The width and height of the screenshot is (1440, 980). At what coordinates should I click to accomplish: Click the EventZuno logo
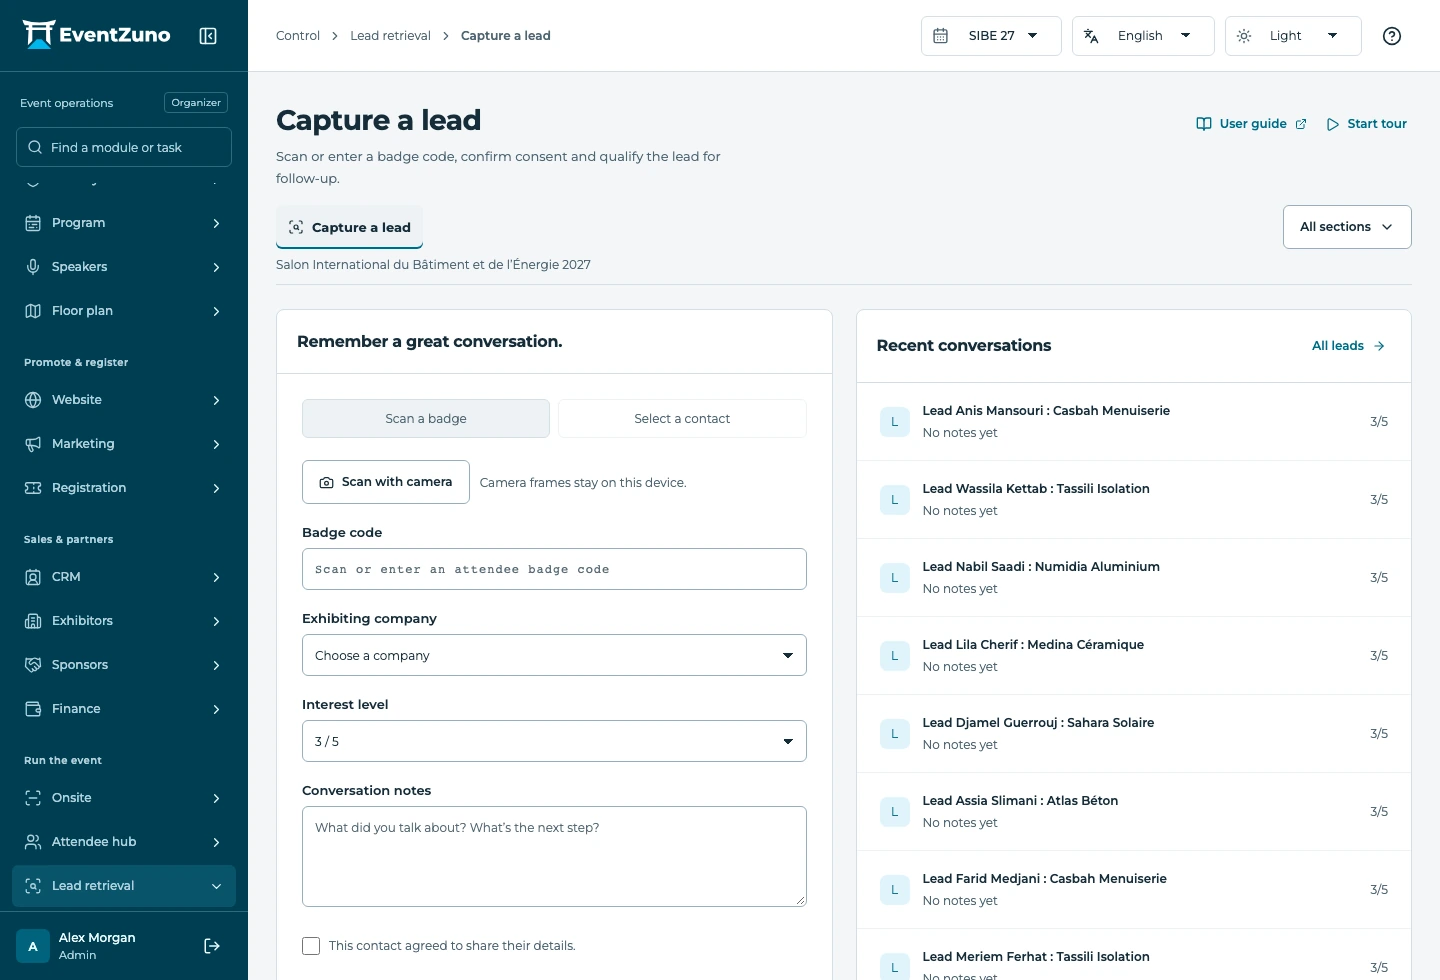click(x=96, y=35)
